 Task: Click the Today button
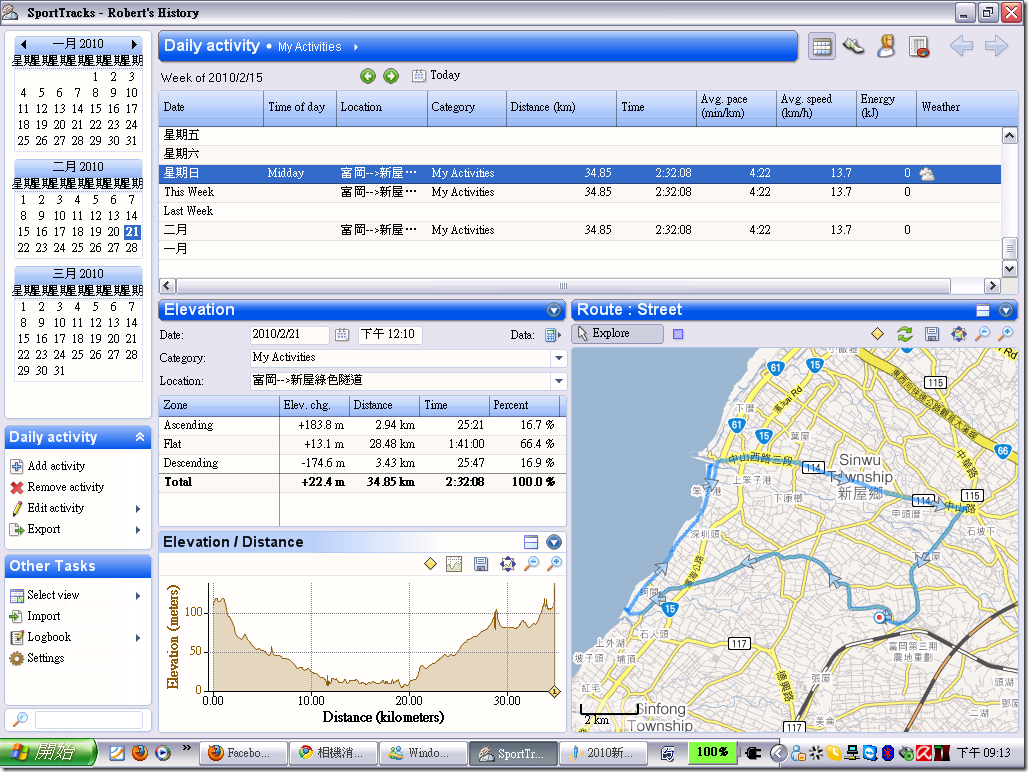pyautogui.click(x=436, y=75)
